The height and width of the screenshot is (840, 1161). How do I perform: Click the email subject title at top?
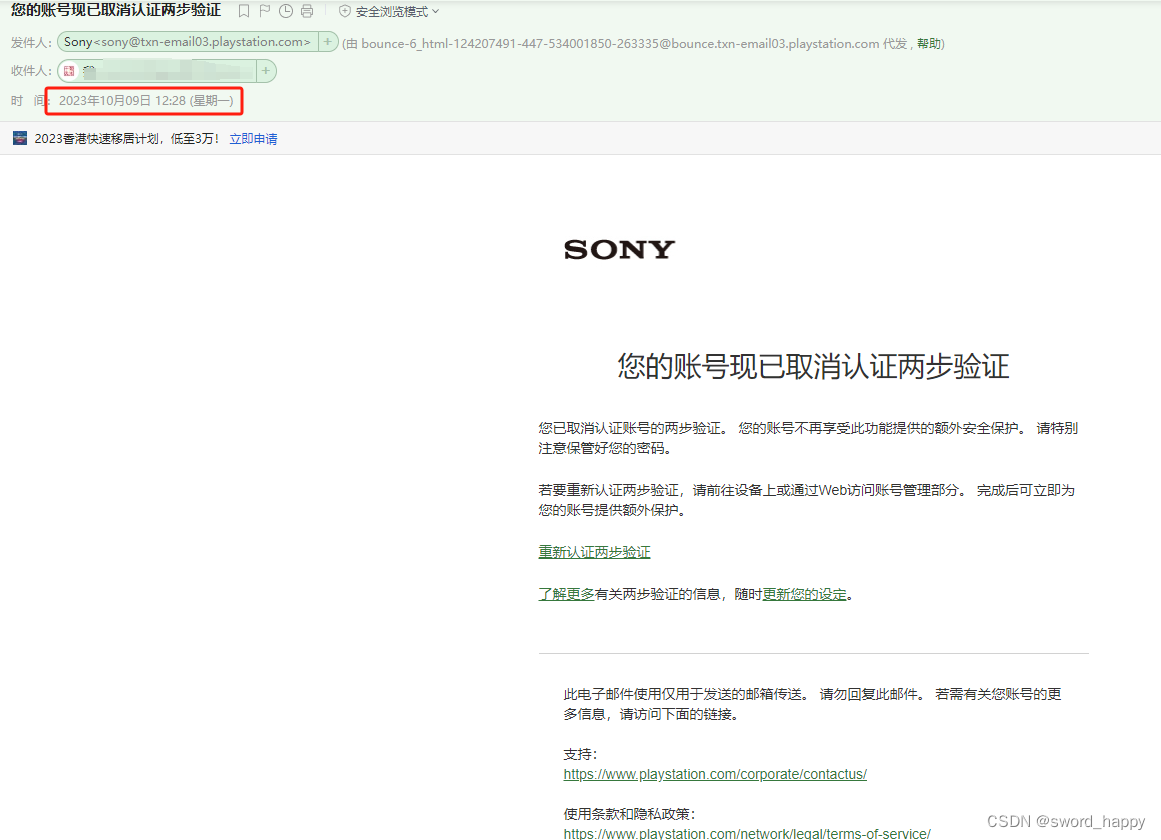coord(116,10)
